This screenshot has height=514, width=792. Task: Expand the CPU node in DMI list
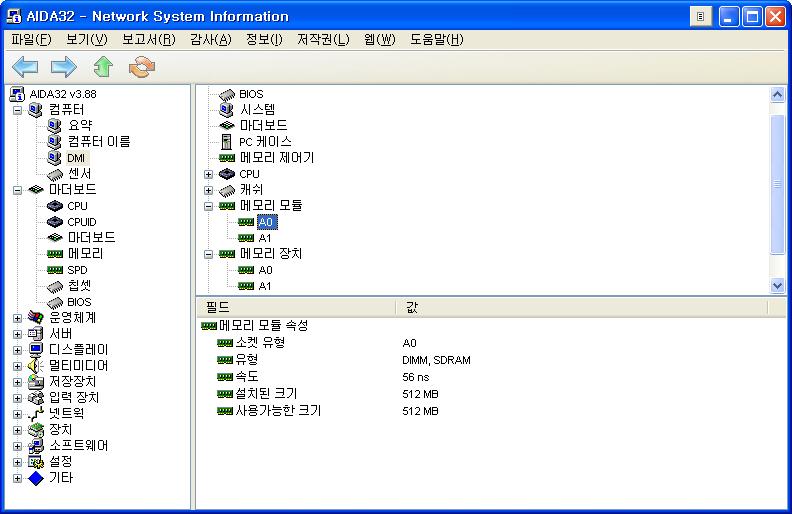tap(209, 174)
